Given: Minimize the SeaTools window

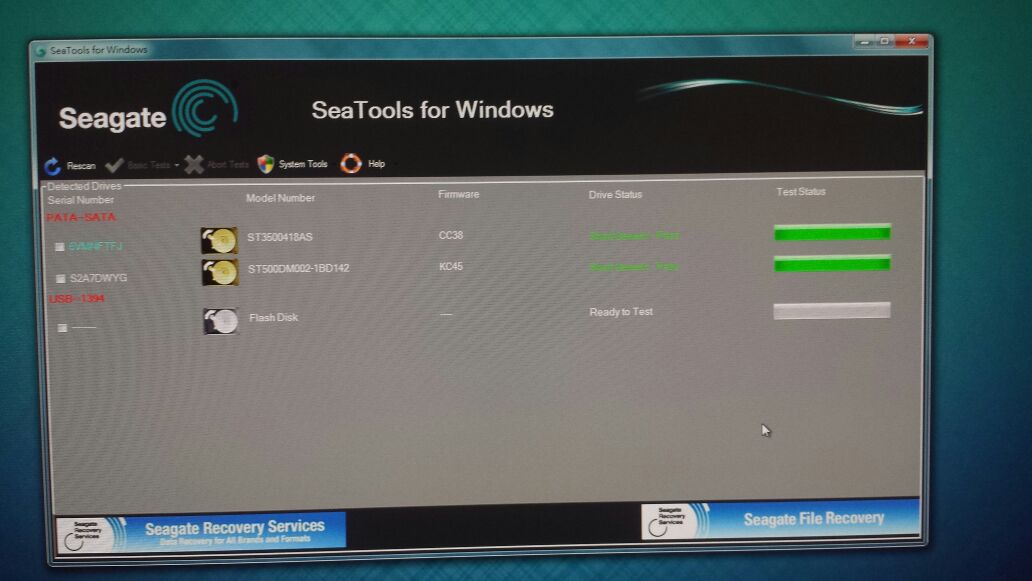Looking at the screenshot, I should click(x=864, y=41).
